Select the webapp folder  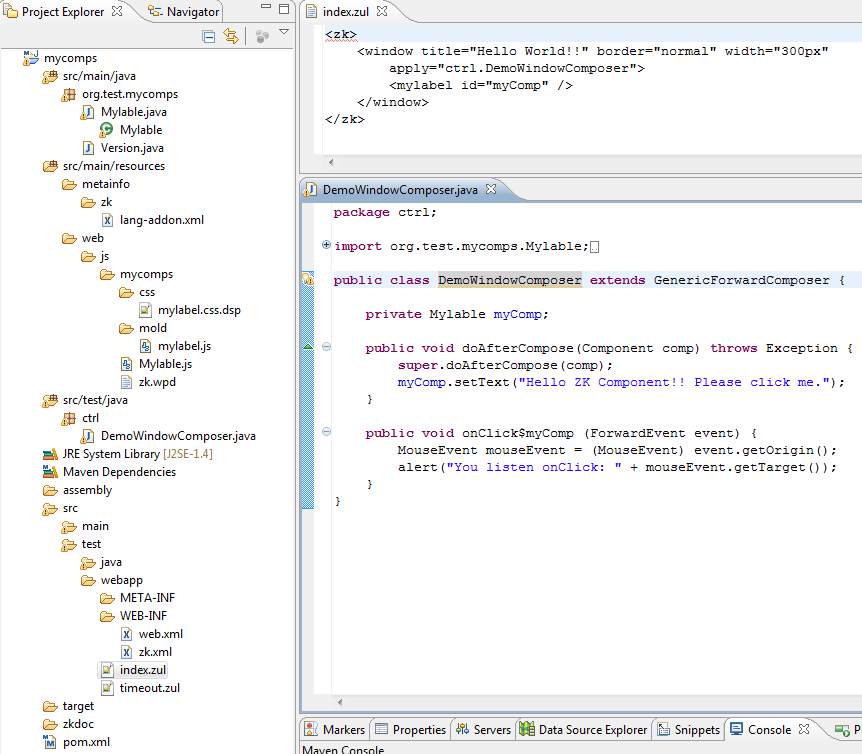[121, 580]
